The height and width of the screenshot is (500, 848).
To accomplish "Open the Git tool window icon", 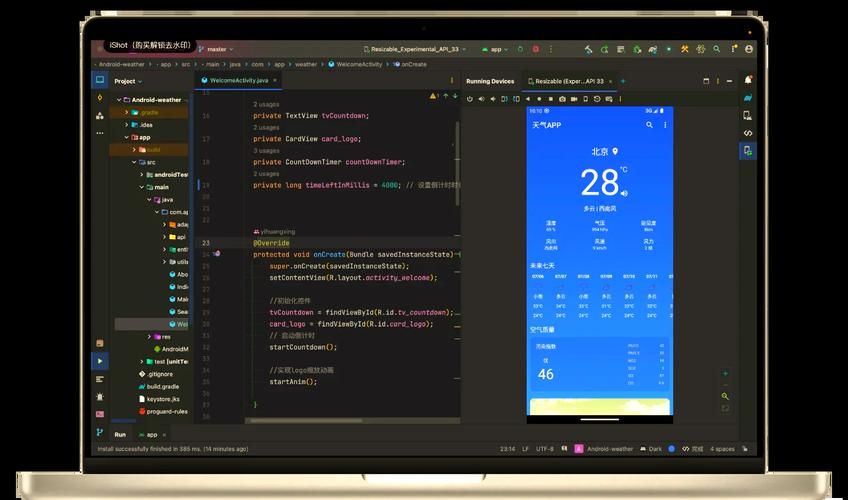I will point(100,432).
